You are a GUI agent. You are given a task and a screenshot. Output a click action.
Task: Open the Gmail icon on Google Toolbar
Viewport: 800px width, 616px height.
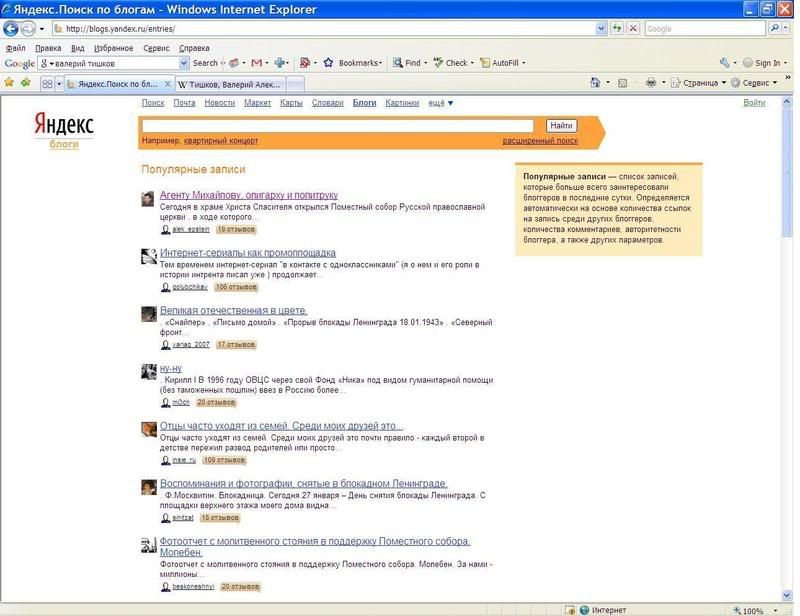[256, 63]
